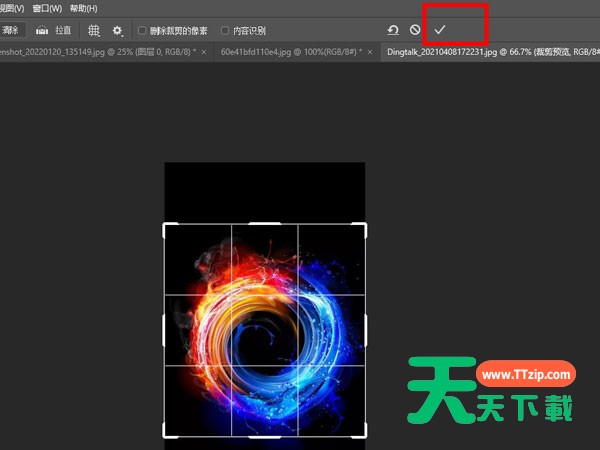600x450 pixels.
Task: Click the 清除 clear button
Action: (11, 30)
